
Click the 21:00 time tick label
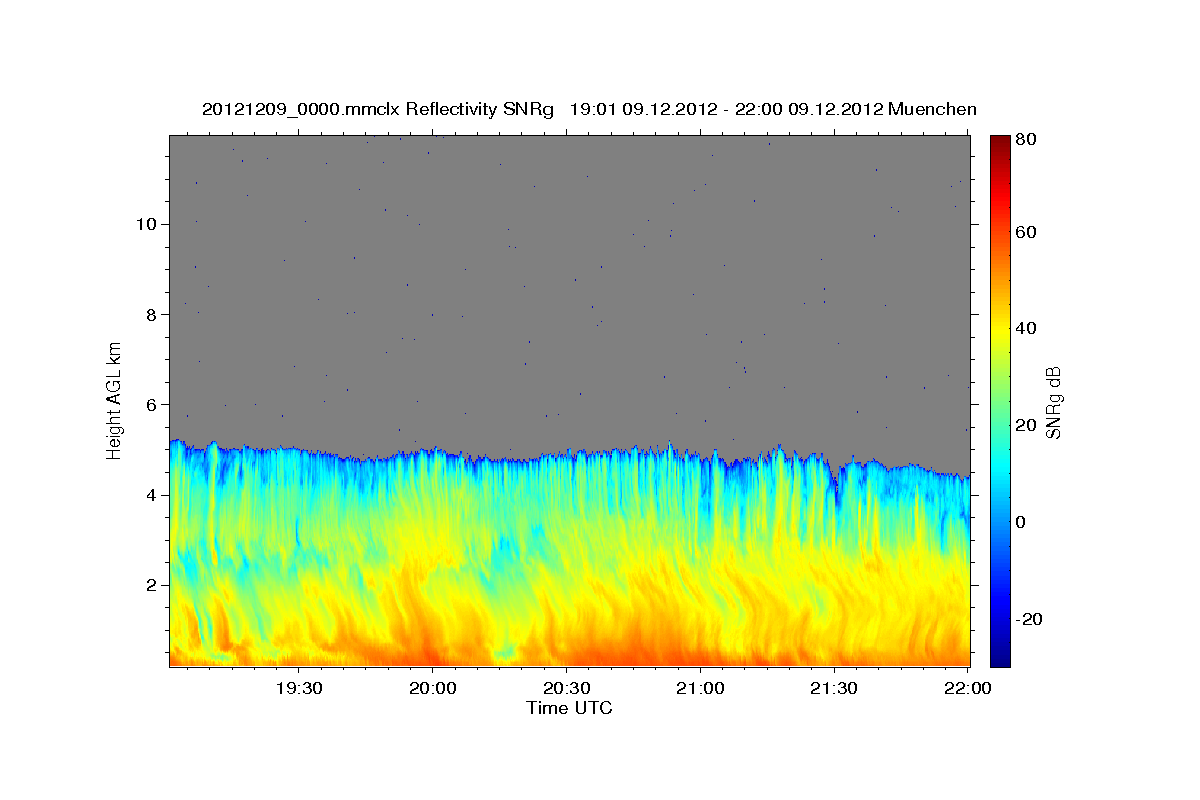tap(700, 689)
